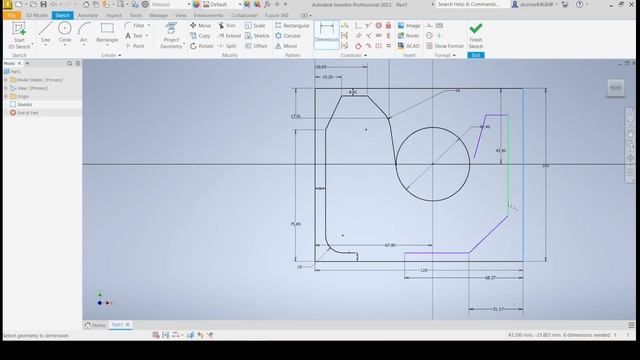Click Finish Sketch
The width and height of the screenshot is (640, 360).
point(476,36)
